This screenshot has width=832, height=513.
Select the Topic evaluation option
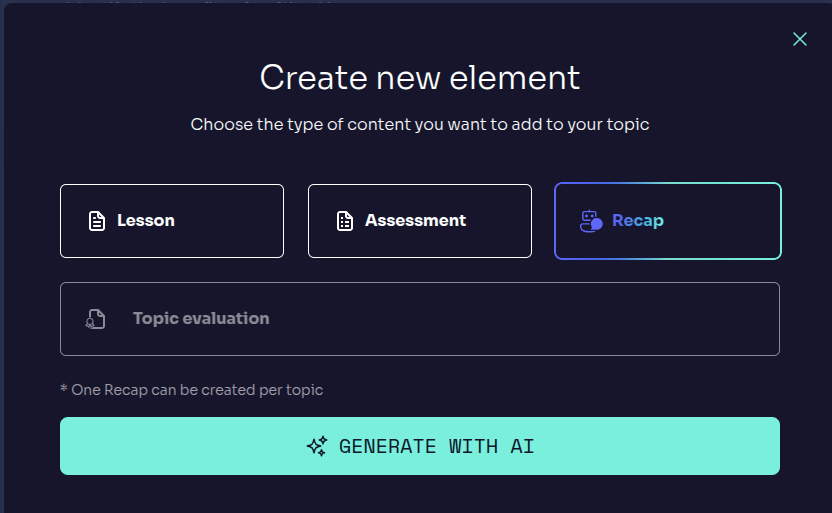click(x=420, y=319)
